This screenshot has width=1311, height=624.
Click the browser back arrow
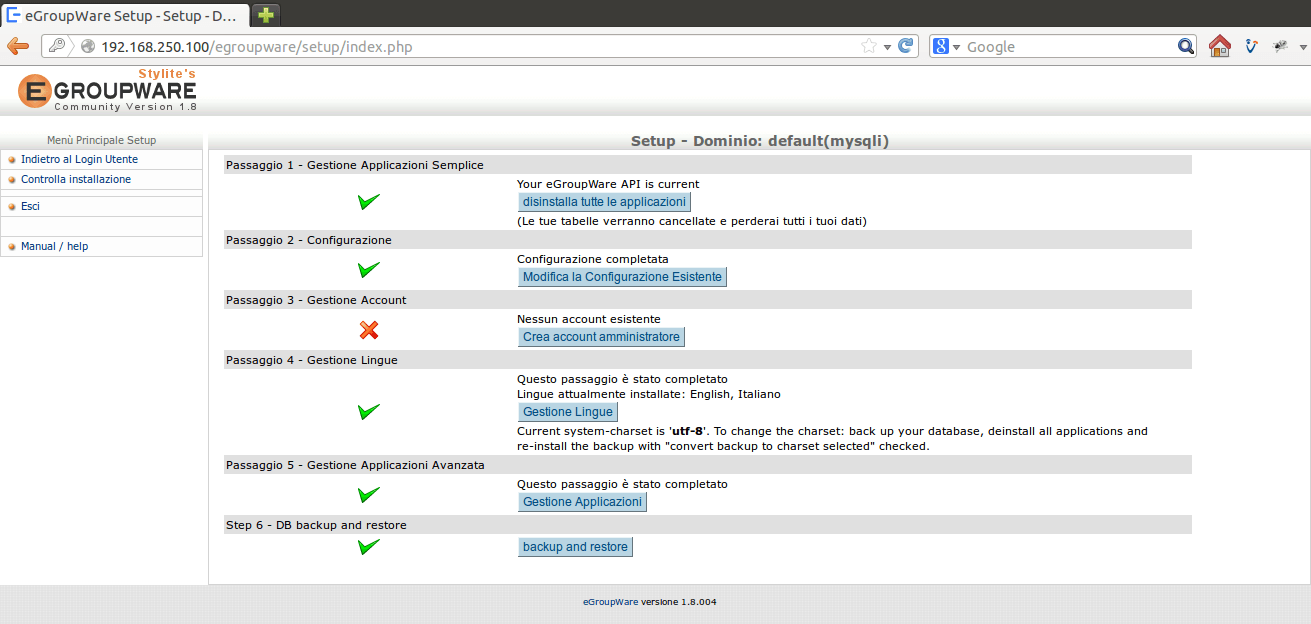coord(18,46)
